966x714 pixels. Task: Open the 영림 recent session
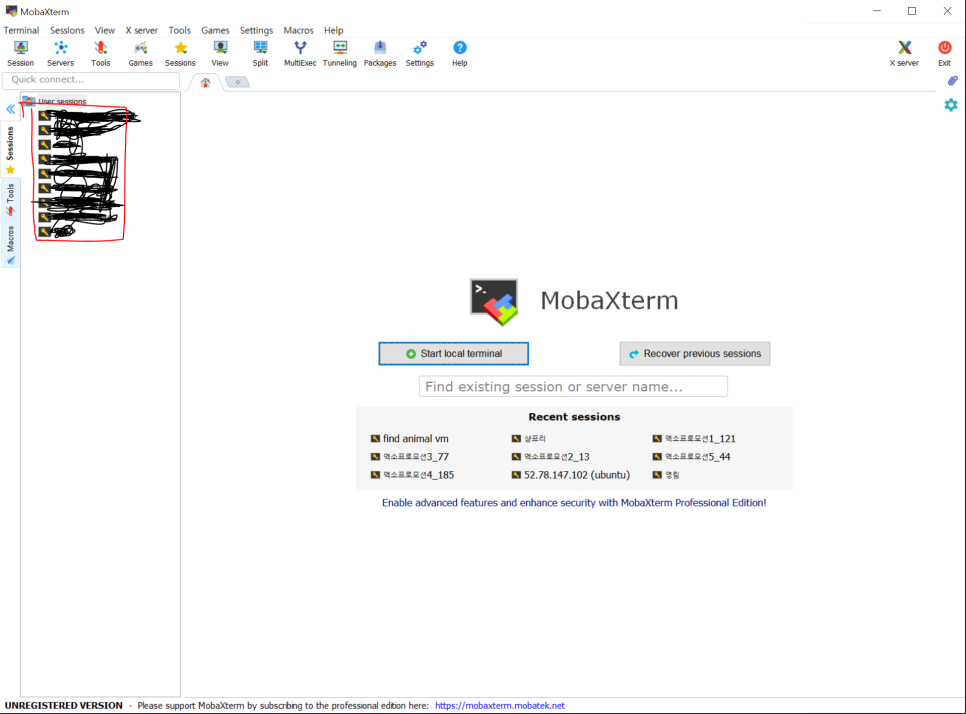tap(666, 475)
